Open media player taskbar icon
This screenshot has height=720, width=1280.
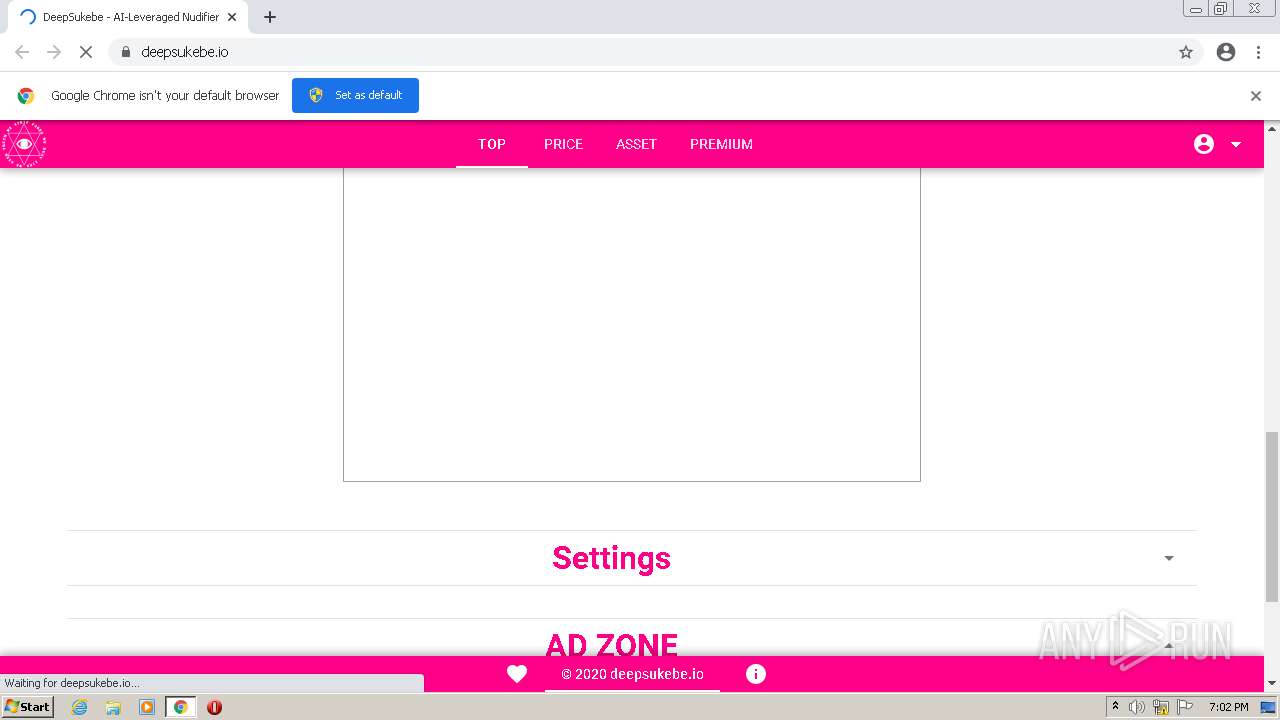[x=147, y=707]
